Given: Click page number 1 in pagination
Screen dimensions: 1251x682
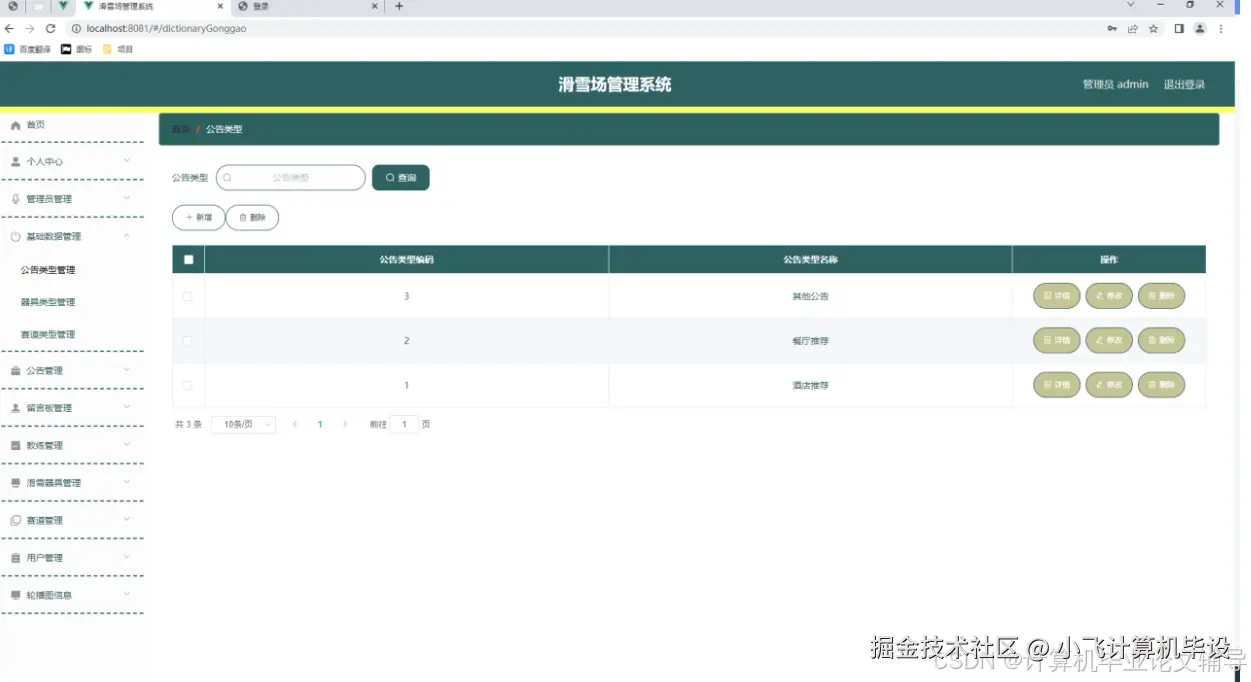Looking at the screenshot, I should tap(320, 424).
